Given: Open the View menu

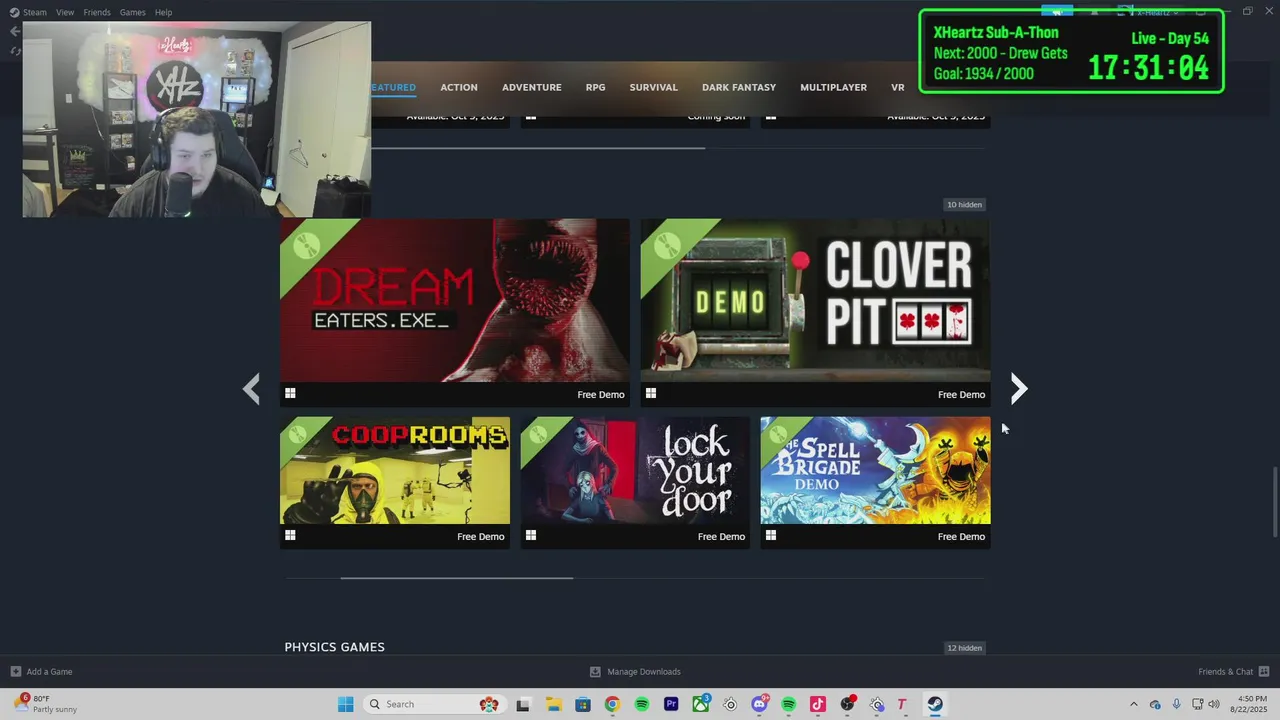Looking at the screenshot, I should [x=65, y=12].
